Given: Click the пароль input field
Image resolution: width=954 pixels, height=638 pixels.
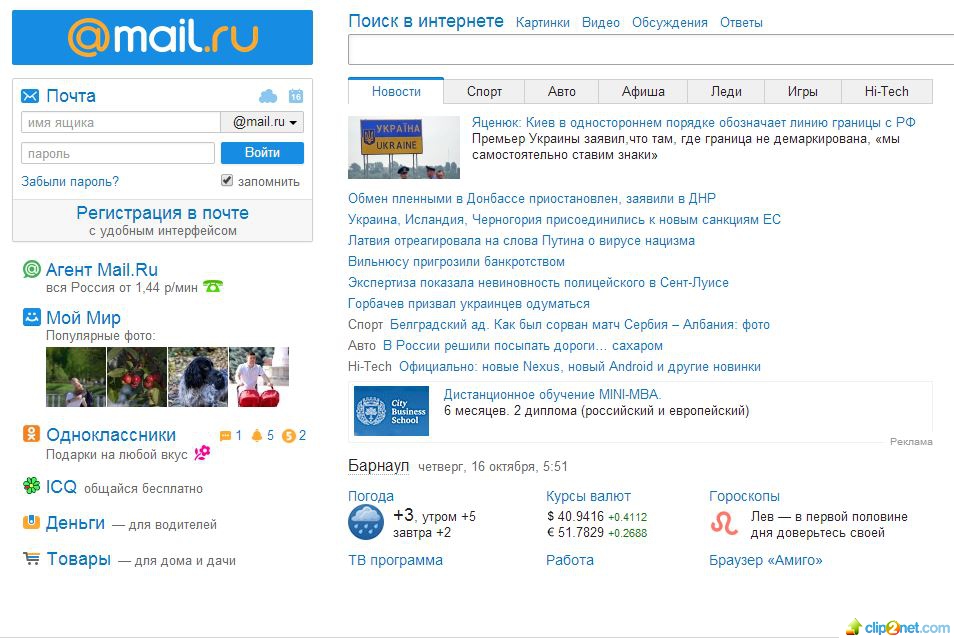Looking at the screenshot, I should (x=118, y=153).
